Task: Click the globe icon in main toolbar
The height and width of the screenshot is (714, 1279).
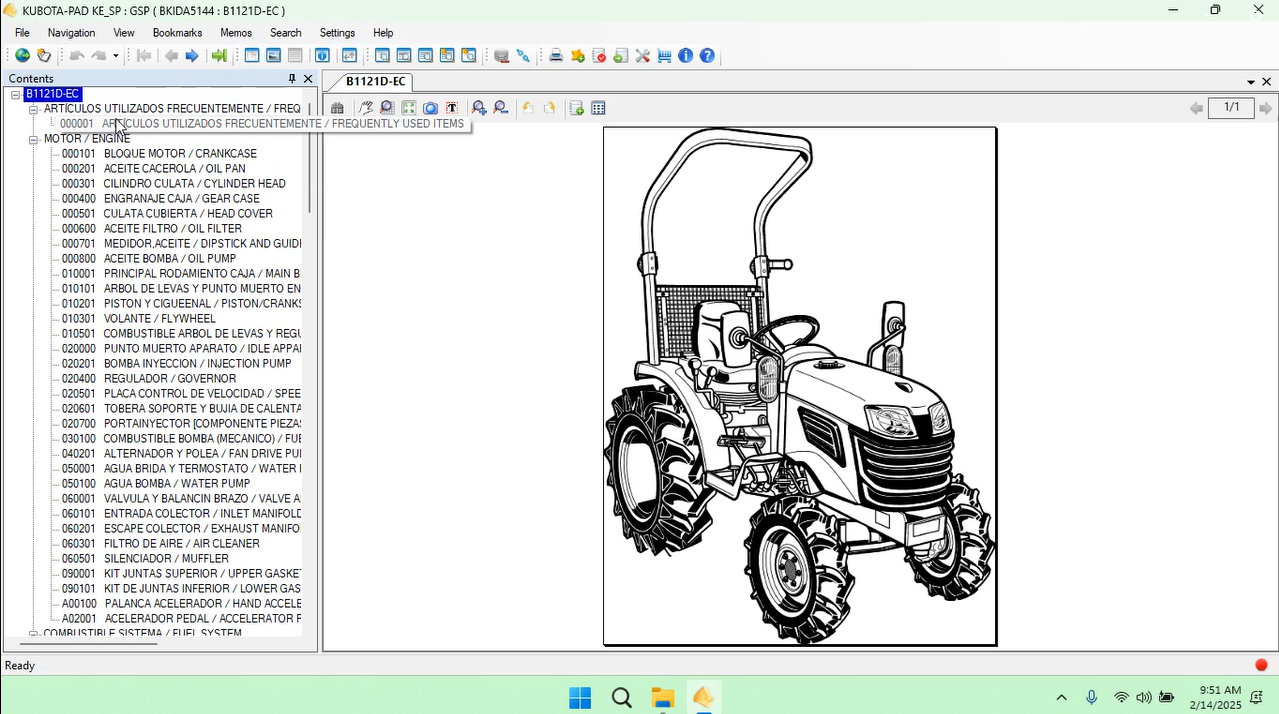Action: (22, 56)
